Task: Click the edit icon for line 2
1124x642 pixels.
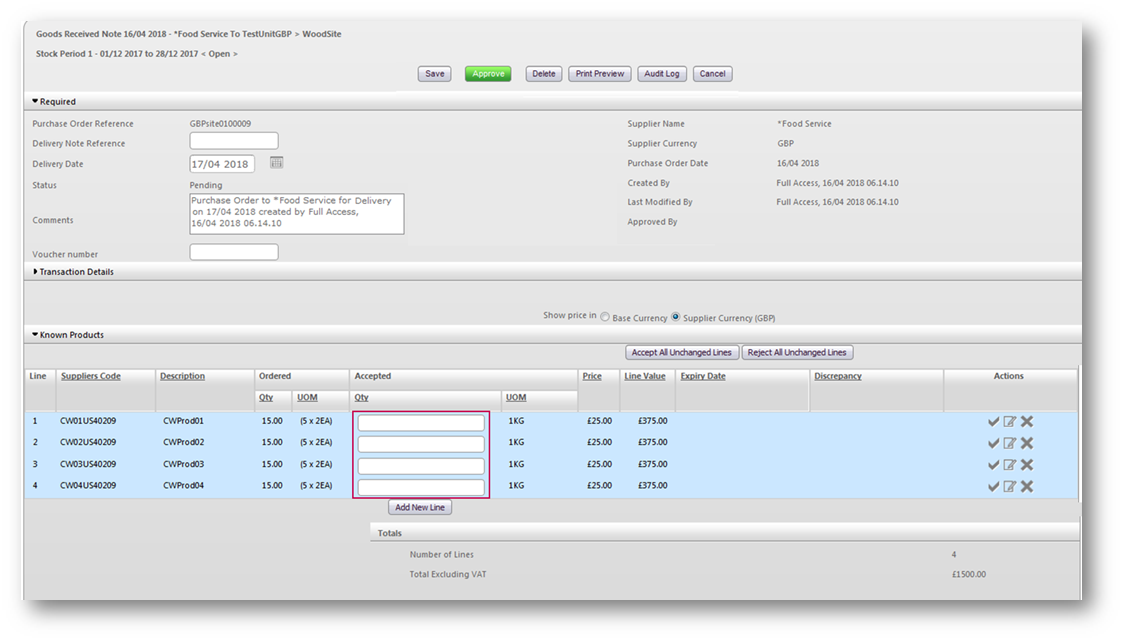Action: pos(1010,443)
